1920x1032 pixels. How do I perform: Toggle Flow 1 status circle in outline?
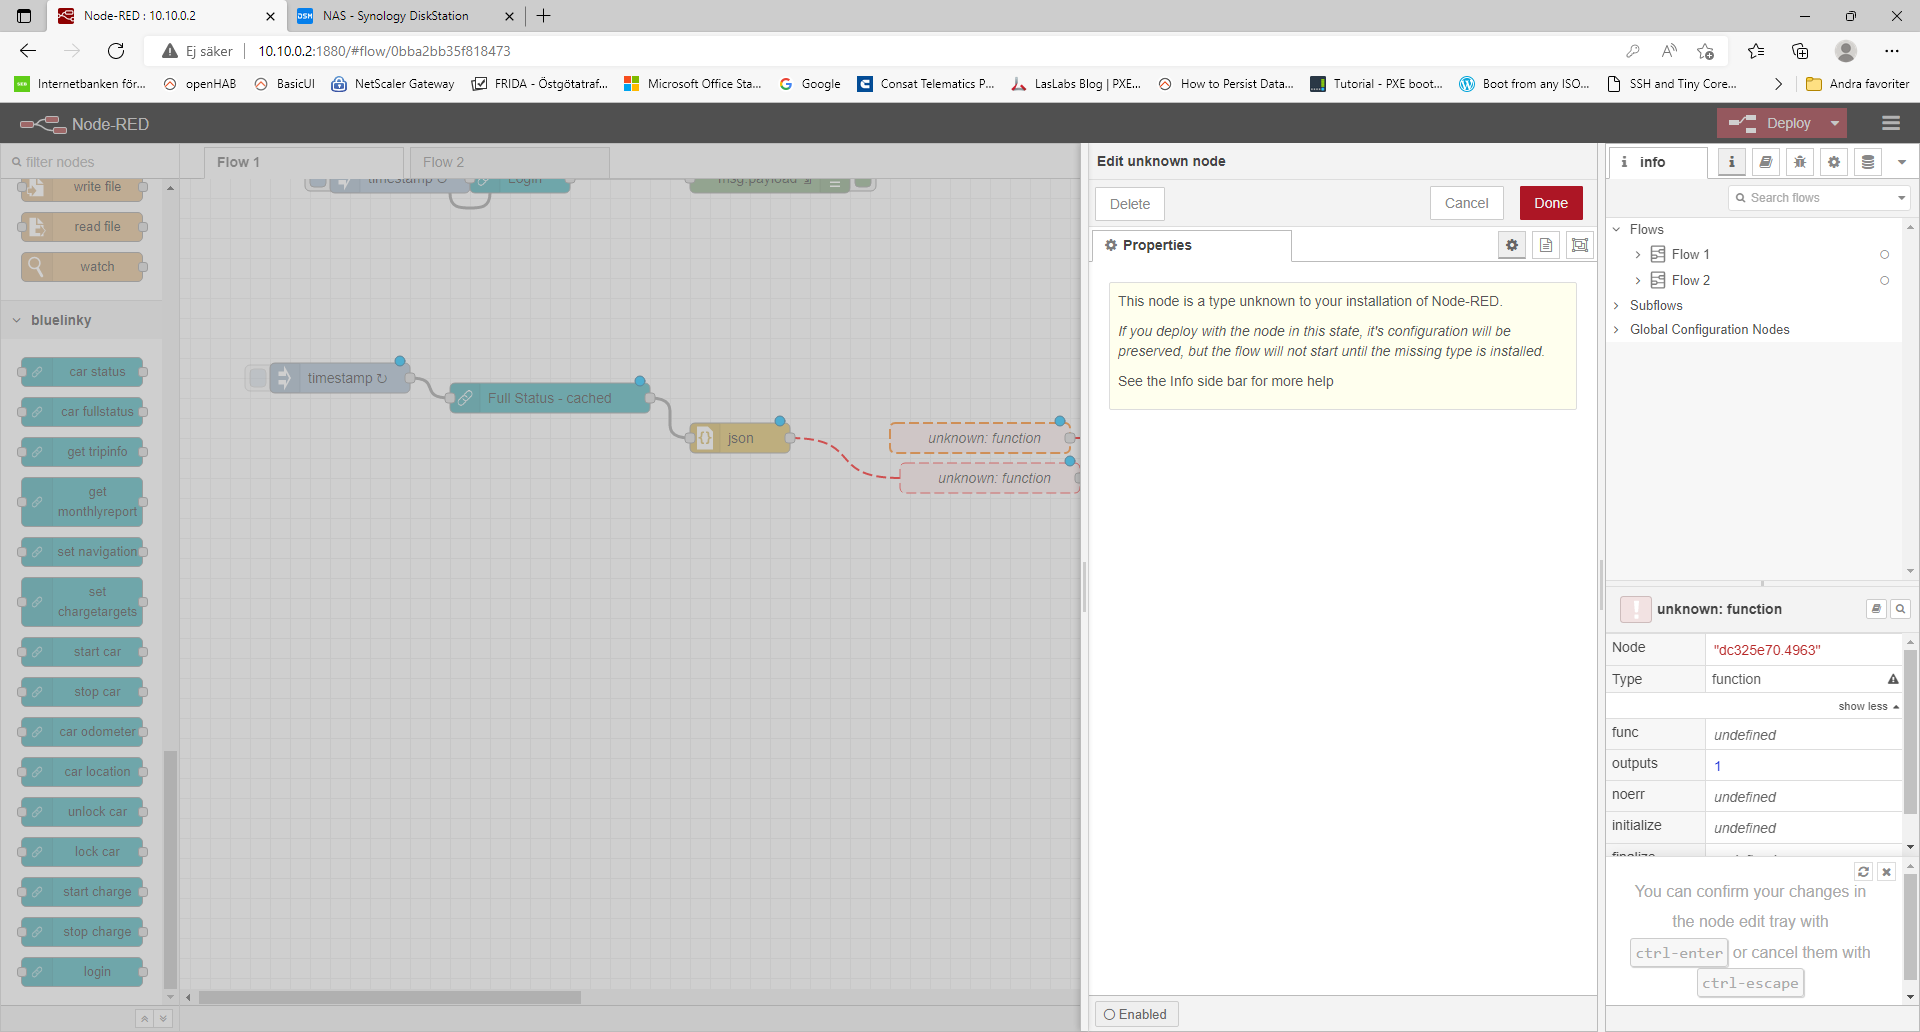click(x=1885, y=255)
